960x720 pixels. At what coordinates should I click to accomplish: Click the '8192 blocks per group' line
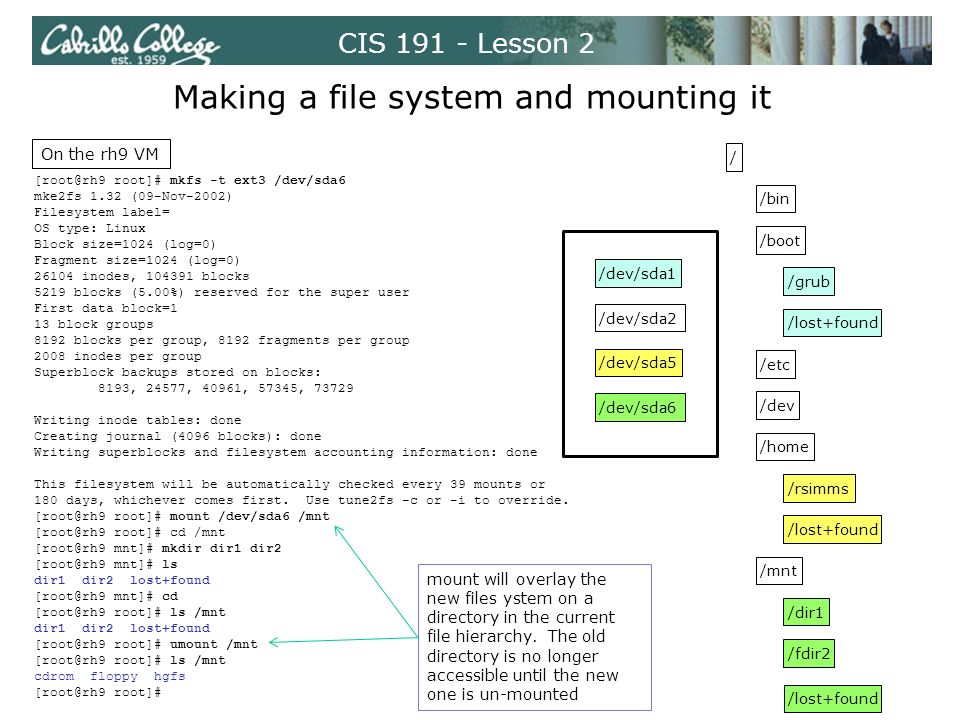[x=222, y=340]
